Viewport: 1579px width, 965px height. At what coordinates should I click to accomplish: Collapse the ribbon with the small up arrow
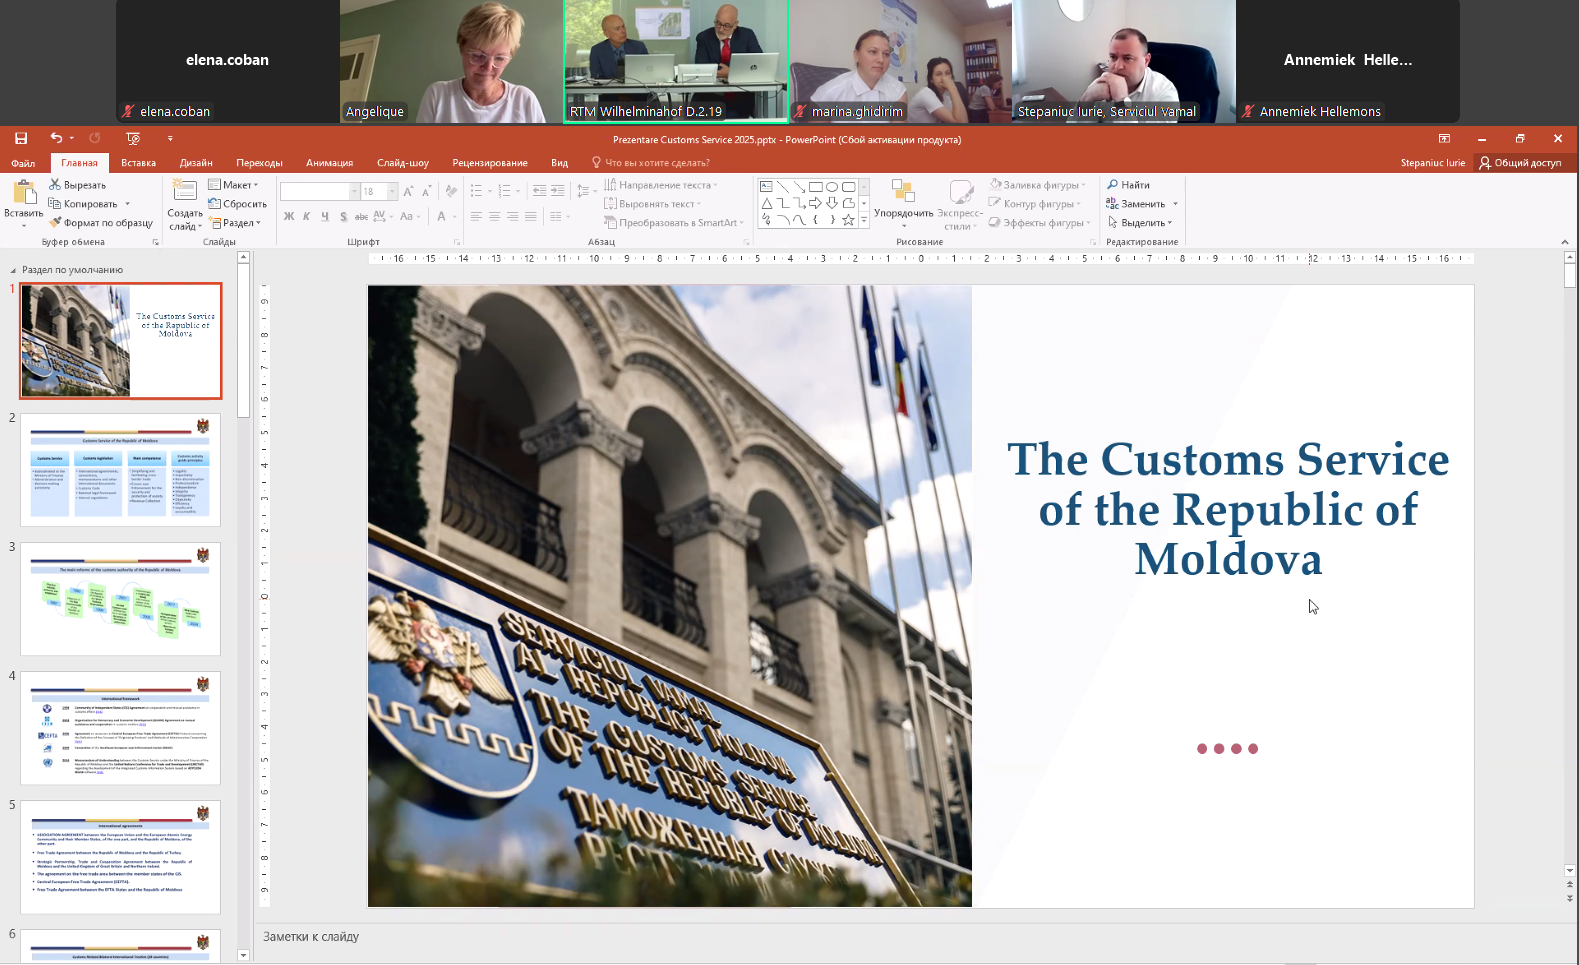(x=1565, y=242)
